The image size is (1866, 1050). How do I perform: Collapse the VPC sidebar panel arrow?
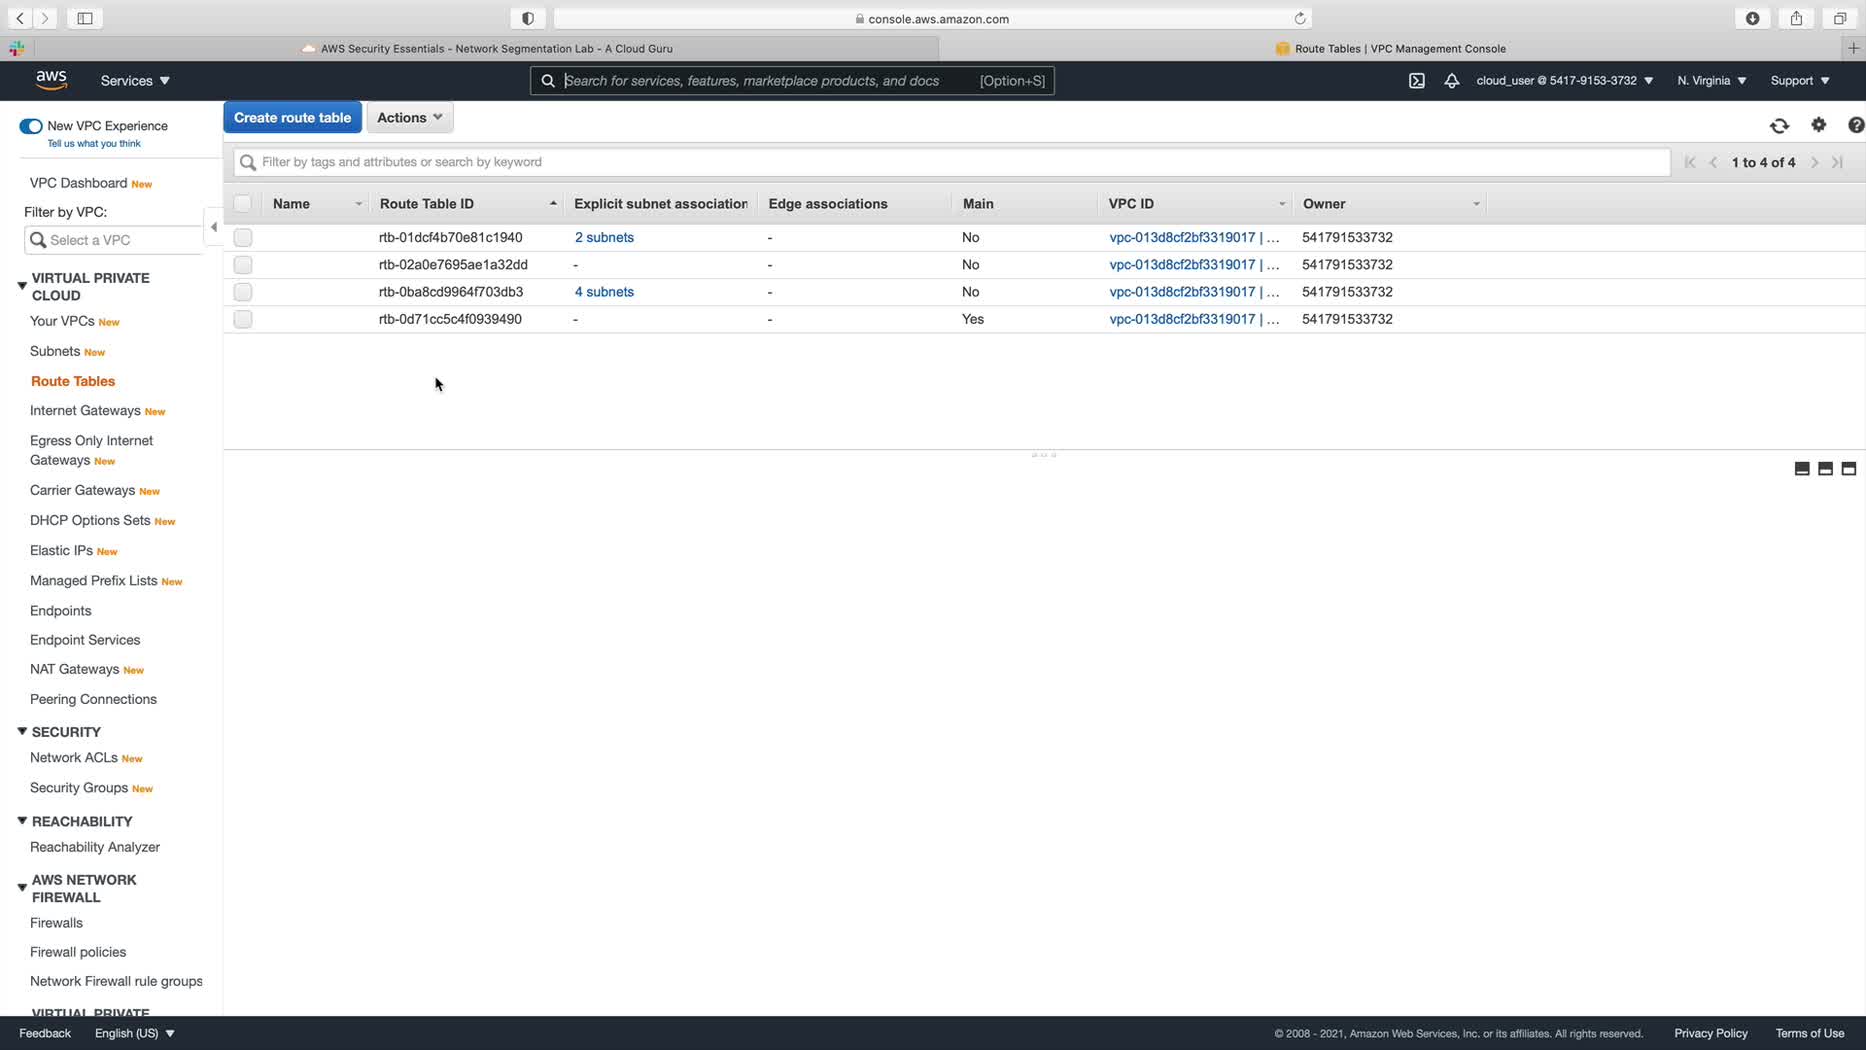click(213, 227)
